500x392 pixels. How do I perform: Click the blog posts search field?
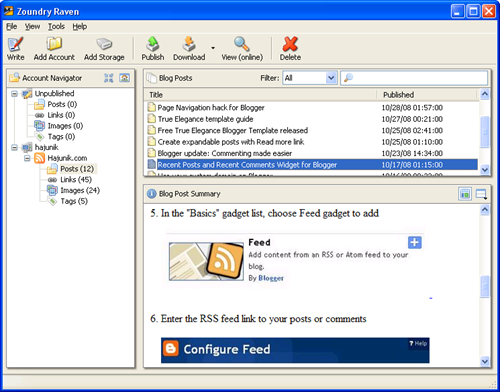[414, 78]
